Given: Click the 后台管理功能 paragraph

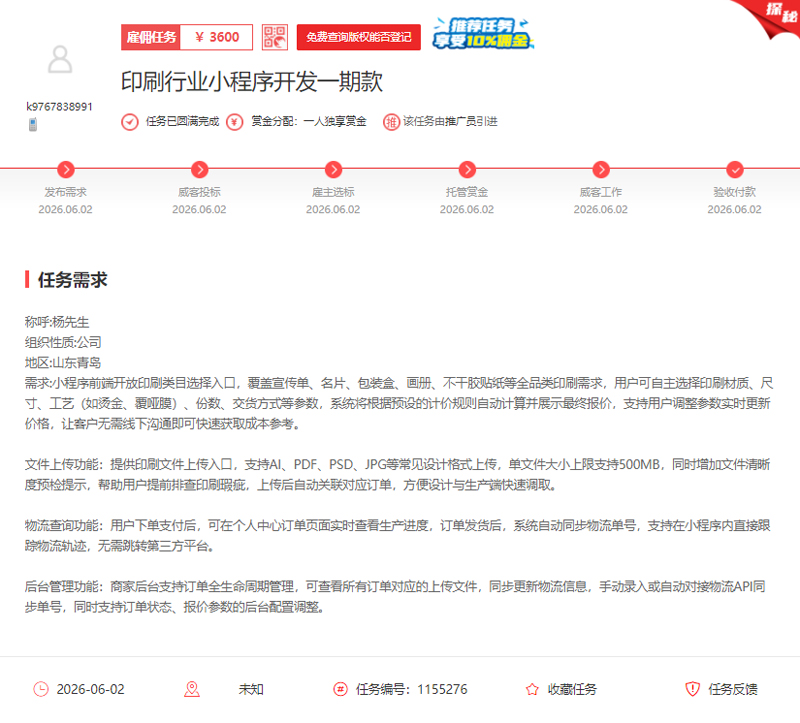Looking at the screenshot, I should pos(395,597).
